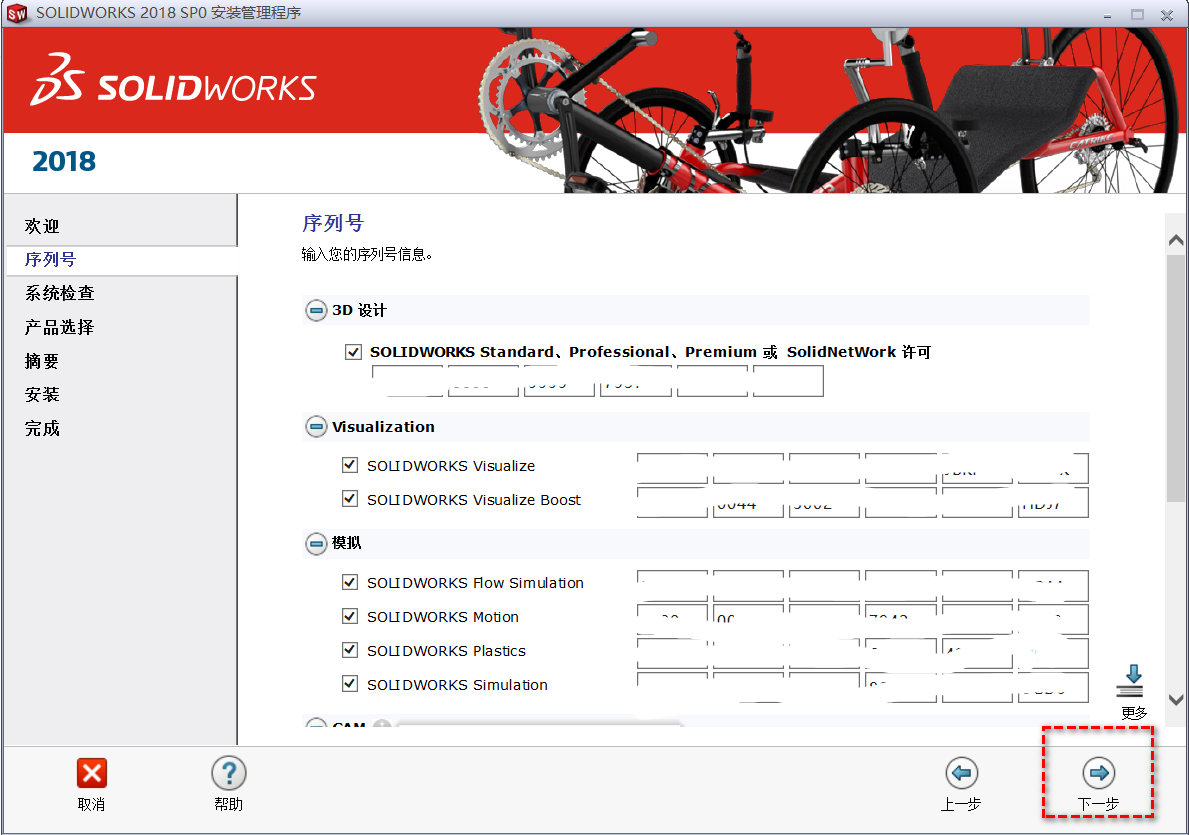Click the scrollbar down arrow
This screenshot has width=1189, height=835.
click(1176, 700)
